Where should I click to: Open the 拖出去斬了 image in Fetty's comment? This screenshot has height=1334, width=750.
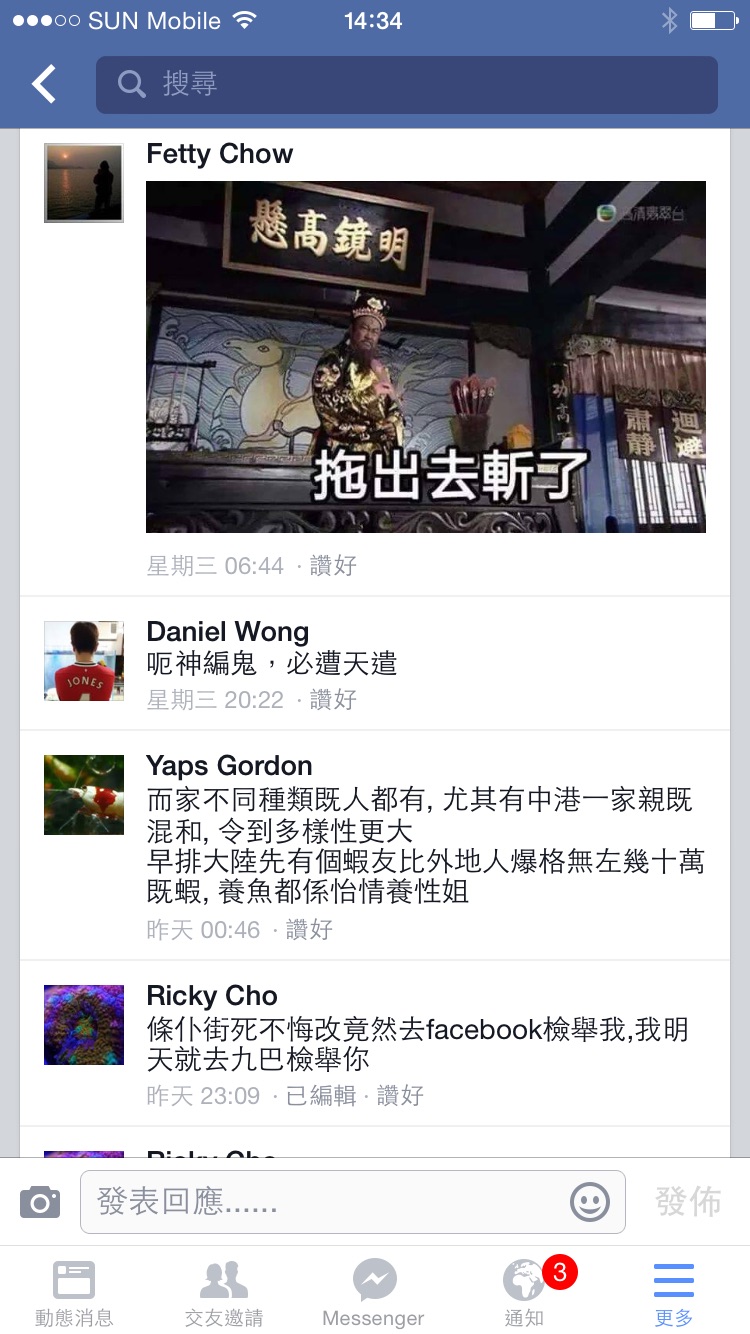tap(426, 357)
